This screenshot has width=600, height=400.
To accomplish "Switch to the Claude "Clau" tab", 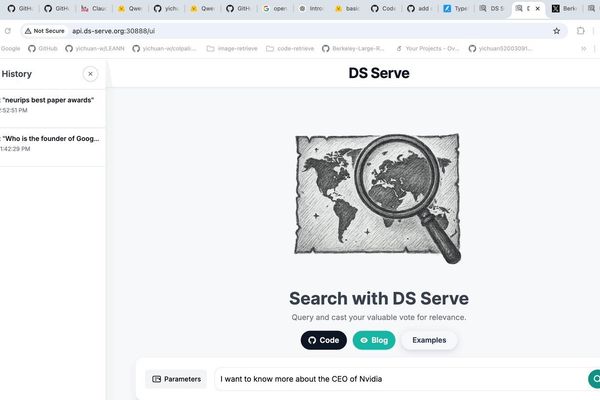I will point(93,8).
